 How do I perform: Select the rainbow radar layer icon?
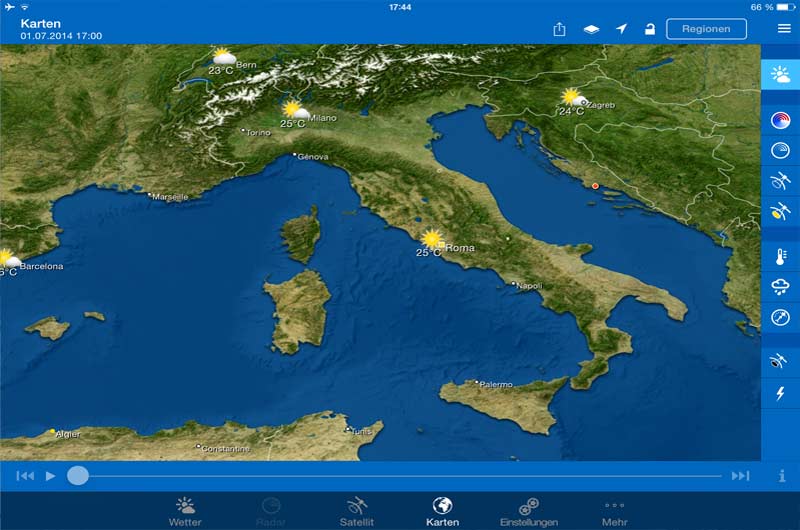coord(780,121)
